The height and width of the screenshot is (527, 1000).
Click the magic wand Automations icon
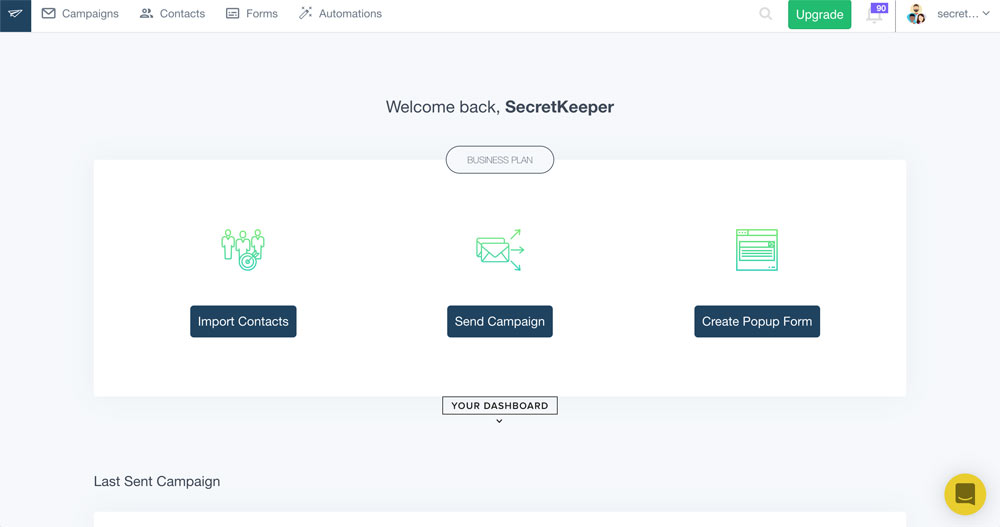(x=306, y=14)
